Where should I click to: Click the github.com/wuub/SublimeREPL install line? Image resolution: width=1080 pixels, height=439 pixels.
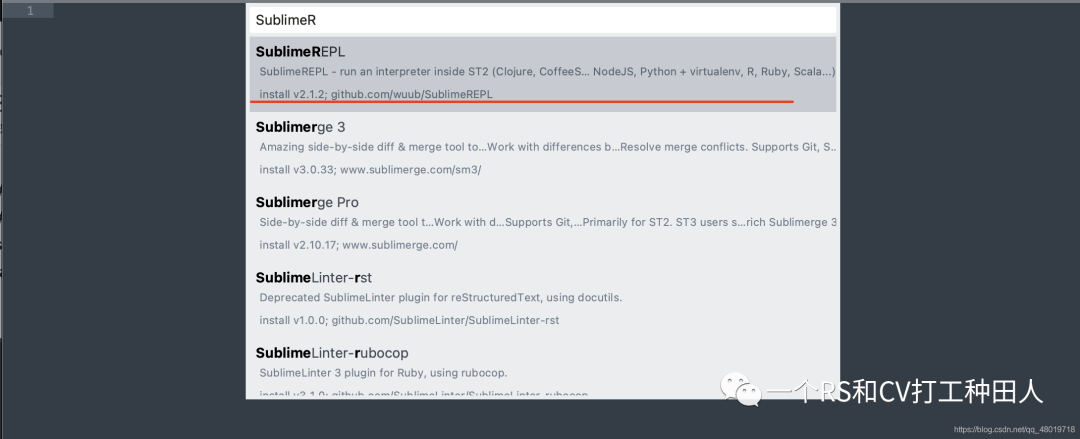[x=376, y=94]
